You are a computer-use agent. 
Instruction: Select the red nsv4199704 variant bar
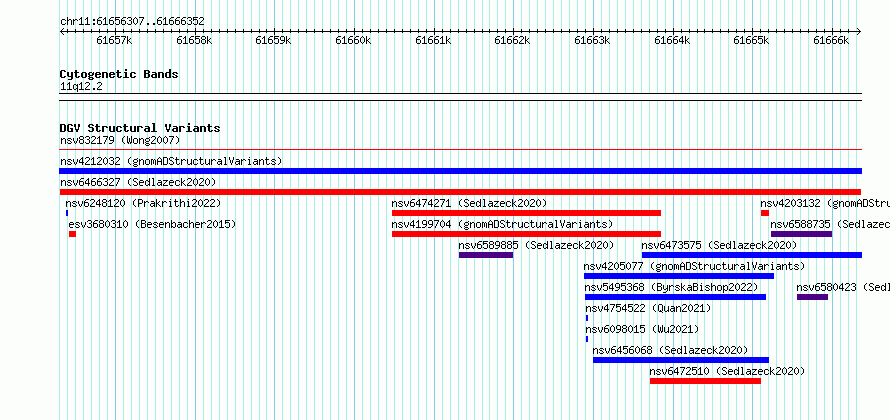coord(526,234)
